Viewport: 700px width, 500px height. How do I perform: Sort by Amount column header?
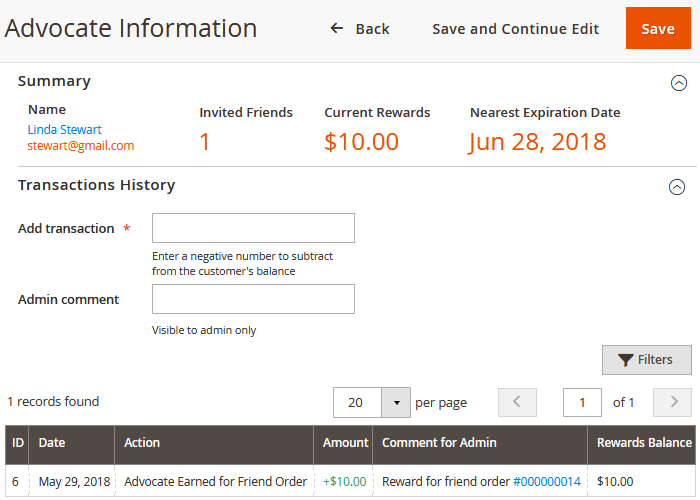[343, 445]
